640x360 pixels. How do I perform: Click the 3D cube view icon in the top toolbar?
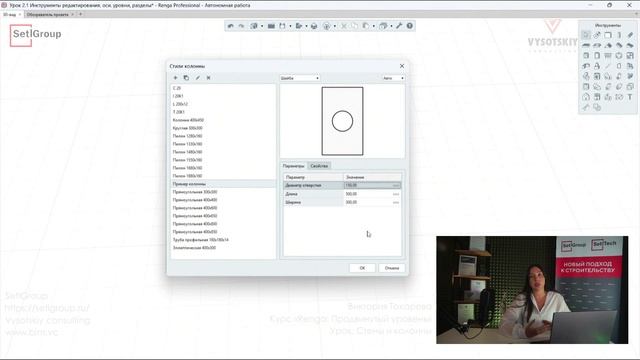253,26
